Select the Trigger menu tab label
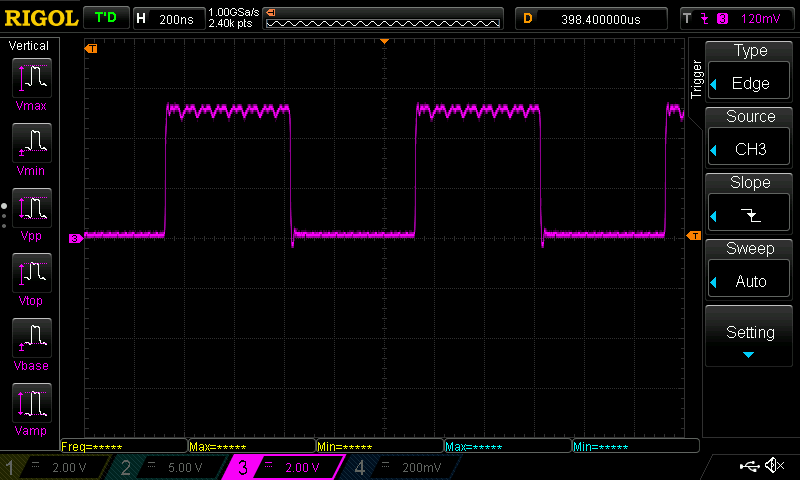Viewport: 800px width, 480px height. pyautogui.click(x=696, y=79)
